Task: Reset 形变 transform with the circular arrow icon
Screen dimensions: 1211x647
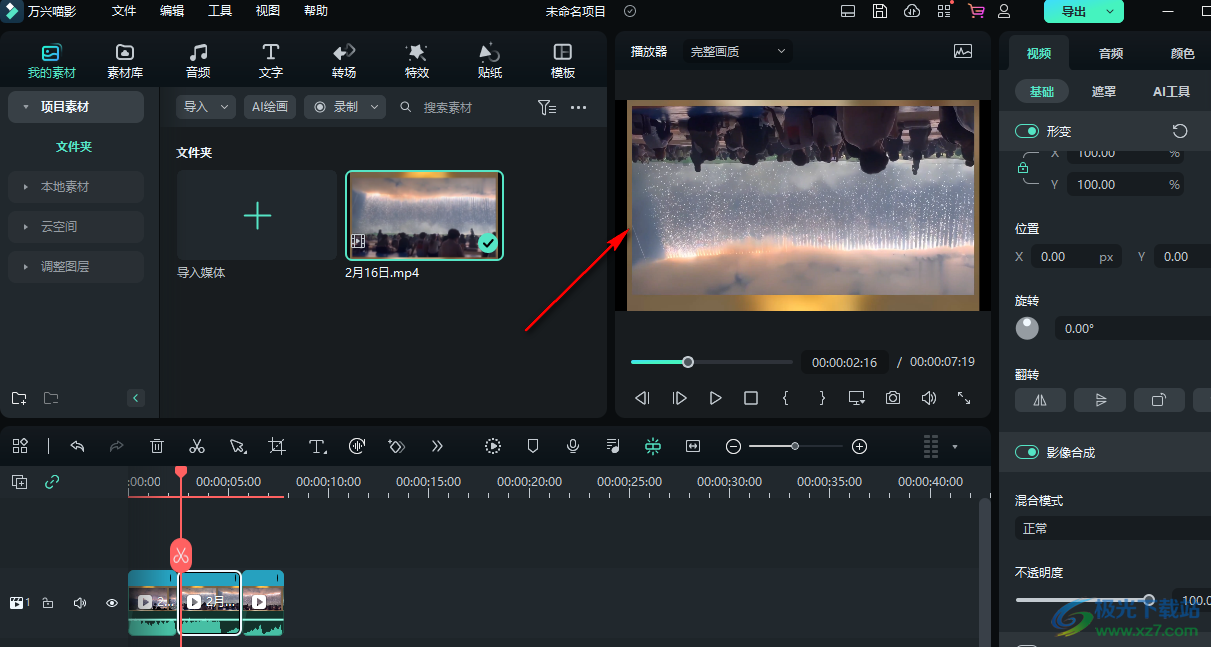Action: click(1180, 131)
